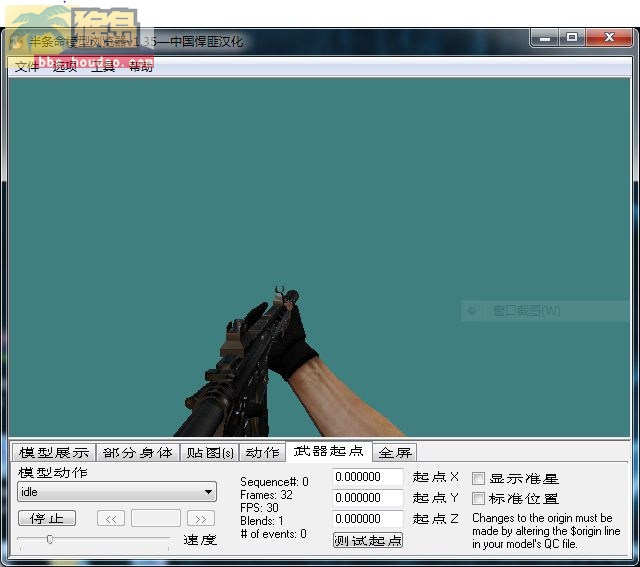
Task: Maximize the model viewer window
Action: point(572,38)
